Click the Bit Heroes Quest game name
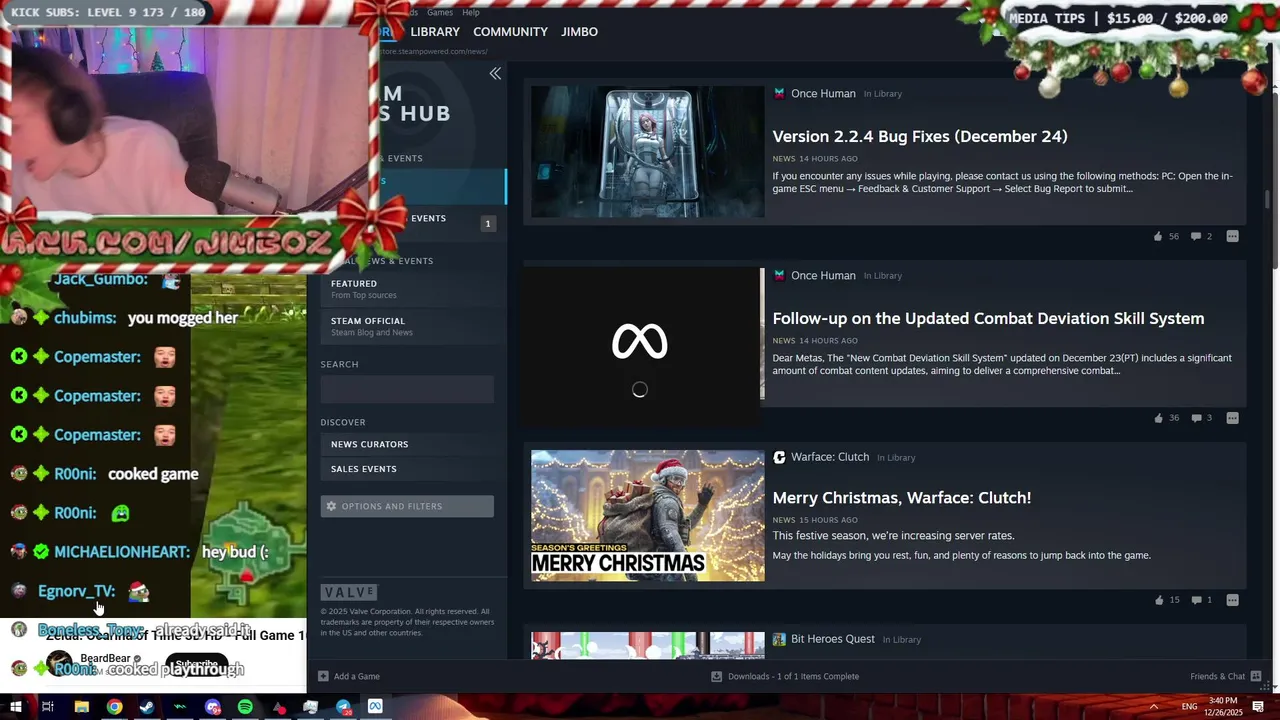 [x=832, y=639]
